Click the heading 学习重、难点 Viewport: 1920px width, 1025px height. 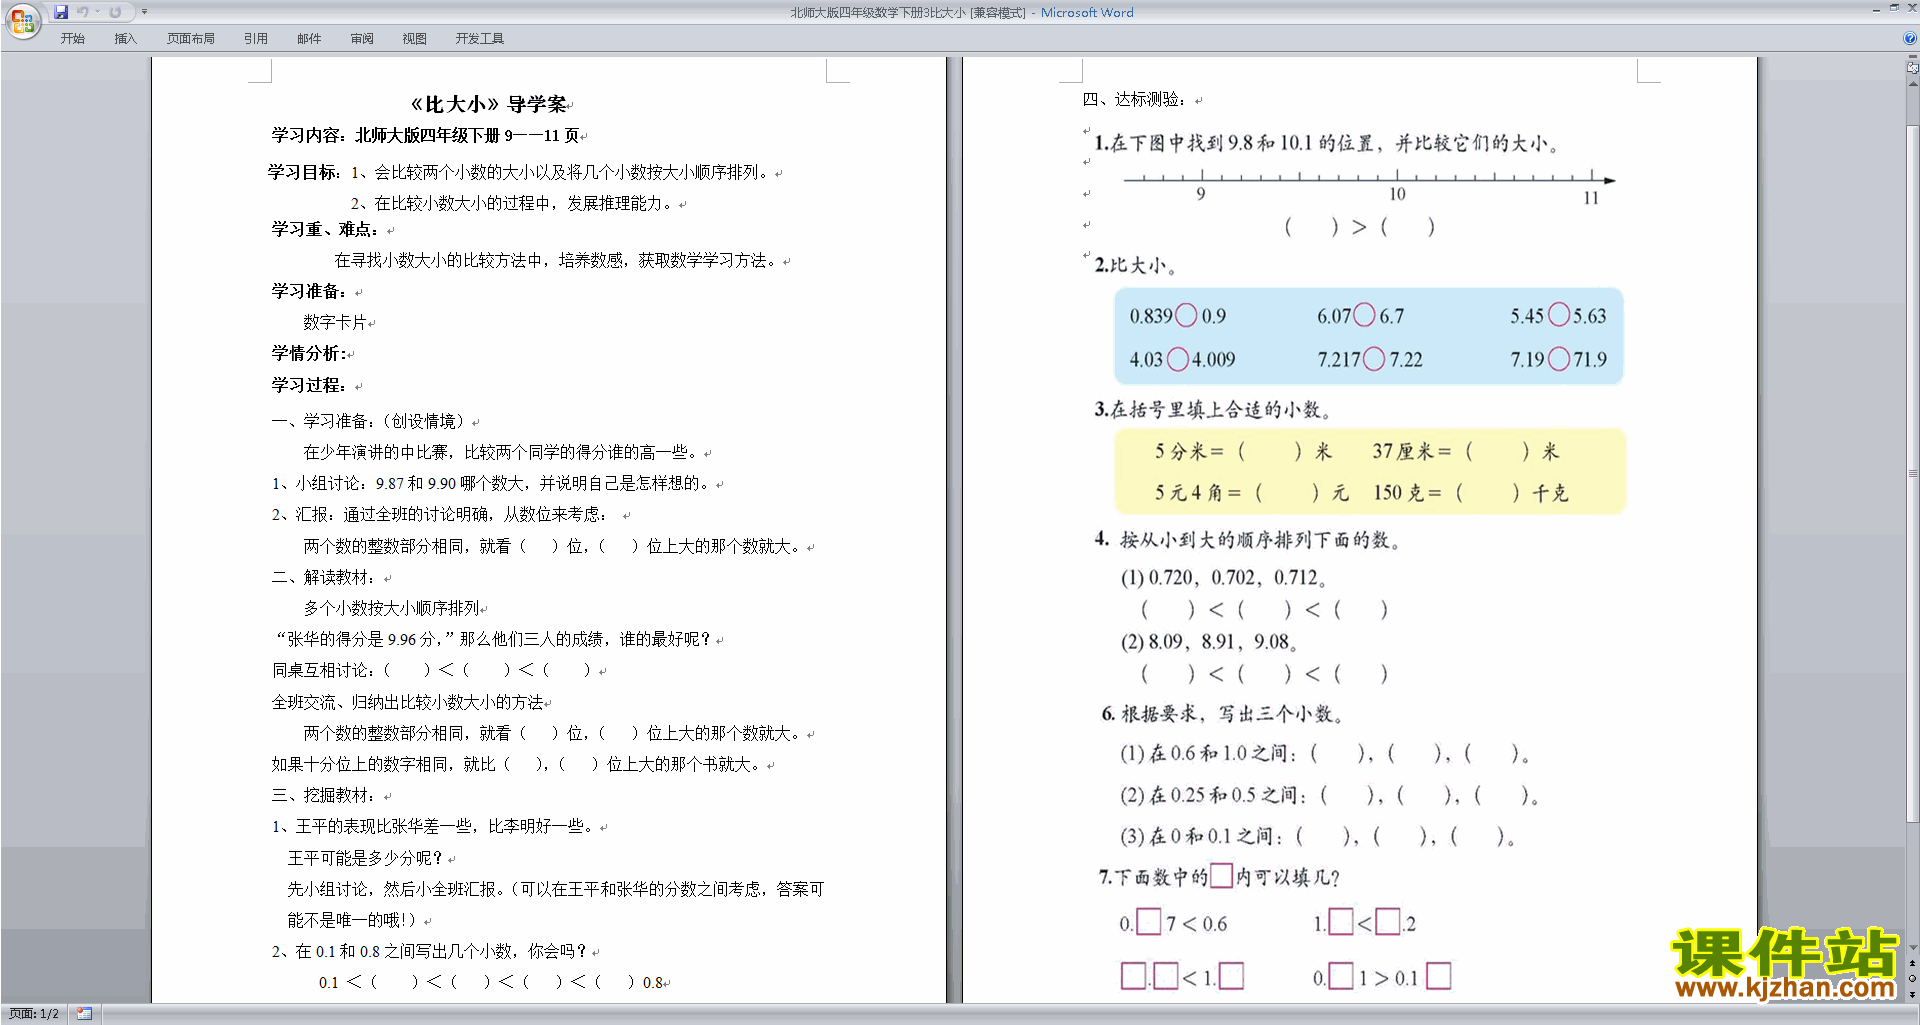[x=324, y=229]
